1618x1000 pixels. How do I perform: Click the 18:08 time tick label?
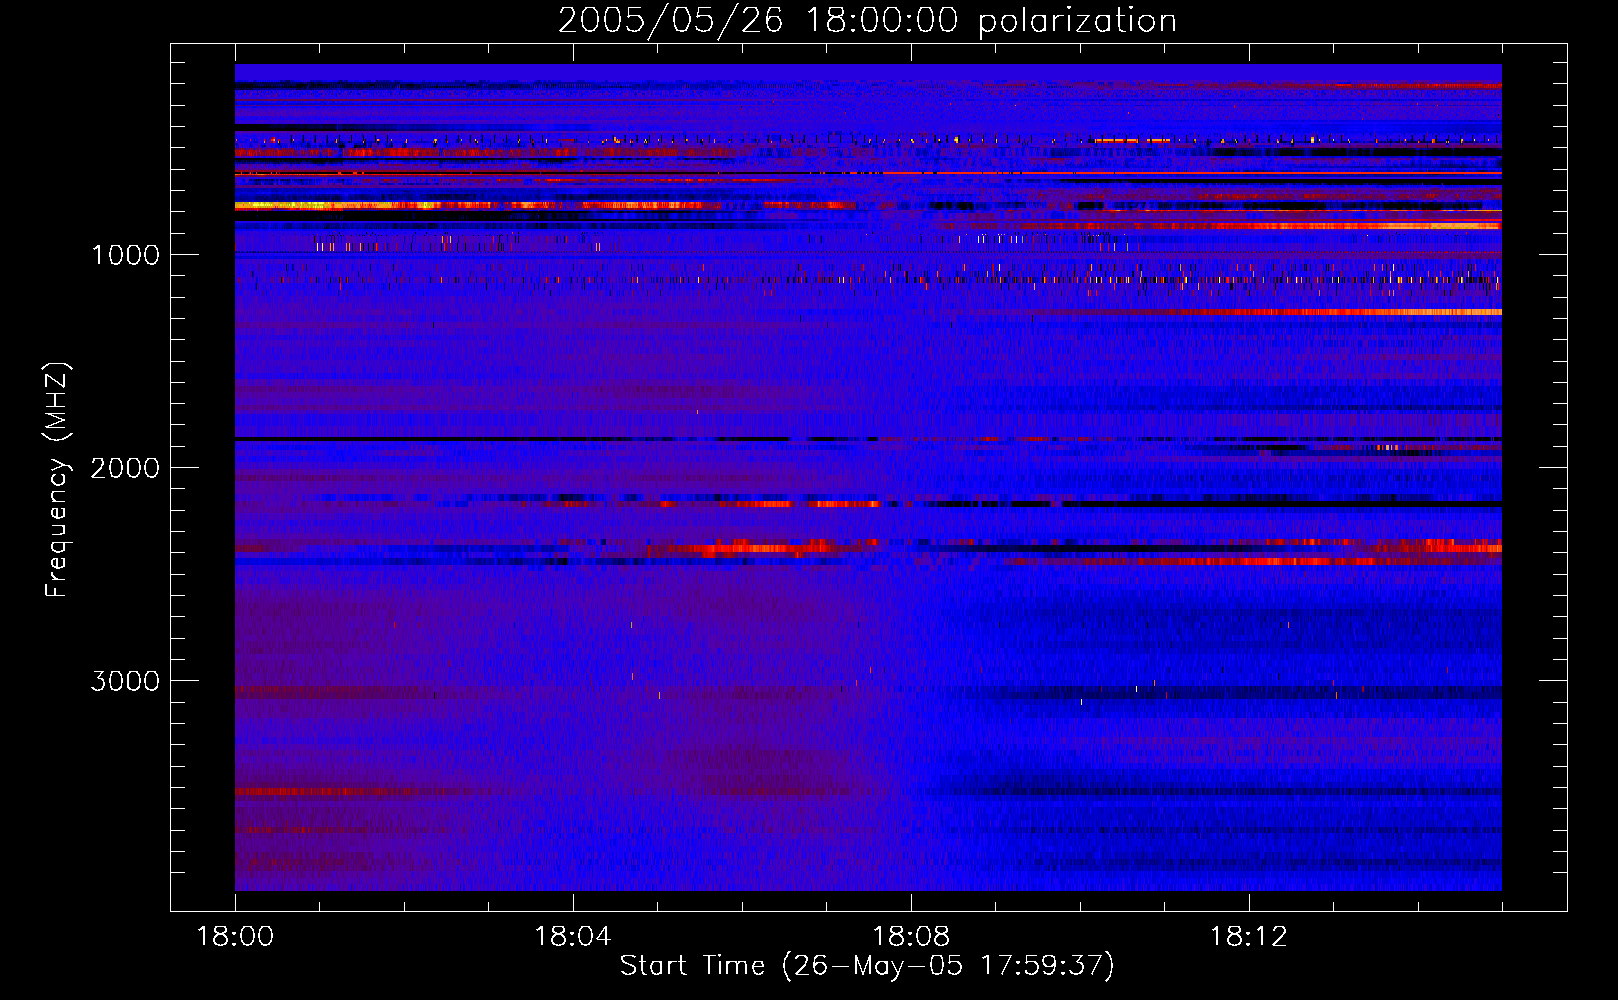[x=911, y=937]
